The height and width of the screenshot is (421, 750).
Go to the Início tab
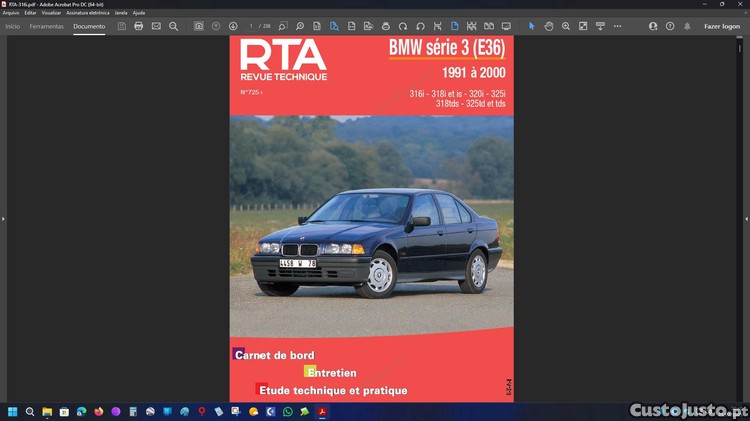coord(13,26)
